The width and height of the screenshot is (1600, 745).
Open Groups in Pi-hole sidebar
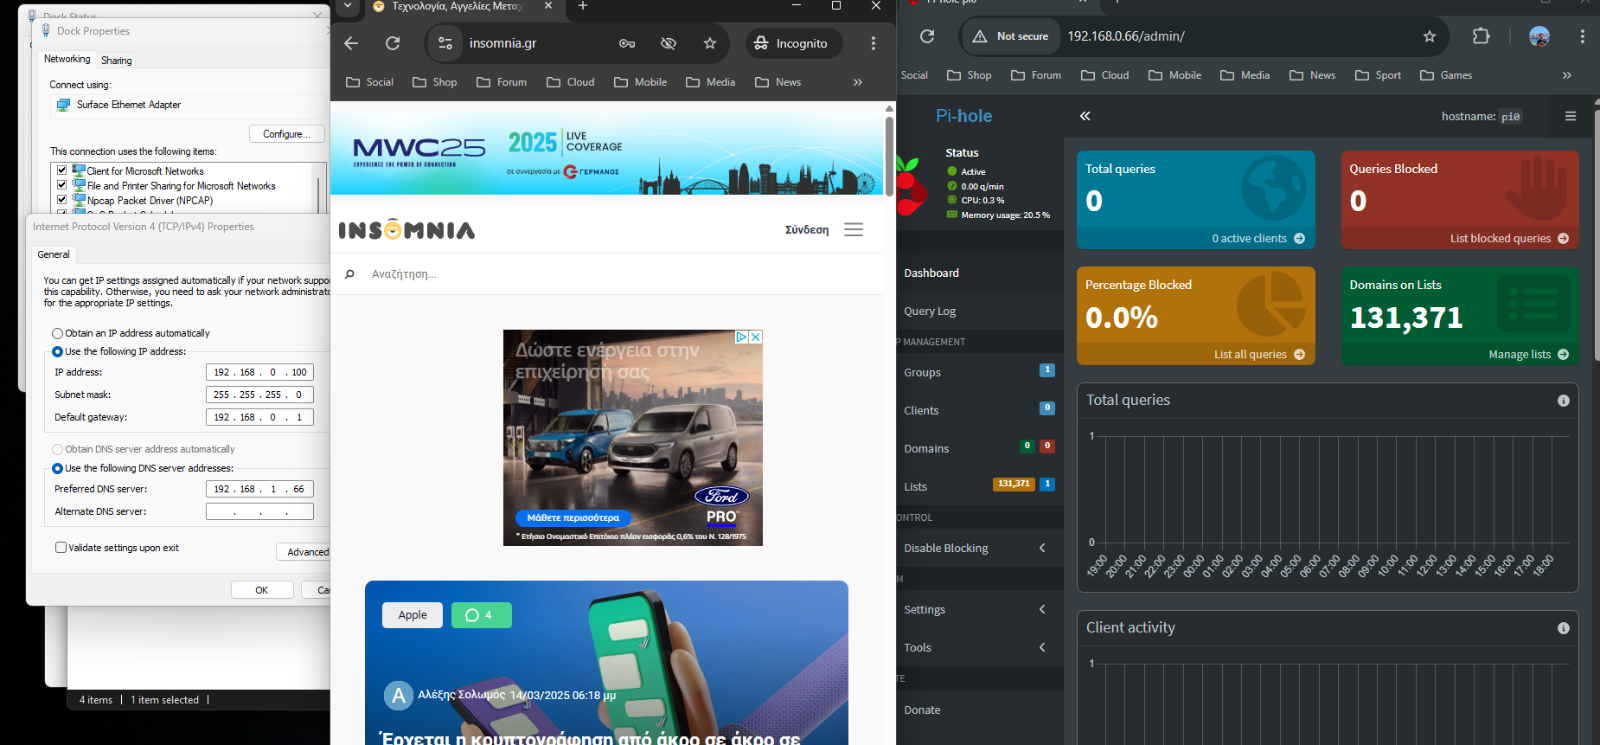(922, 372)
